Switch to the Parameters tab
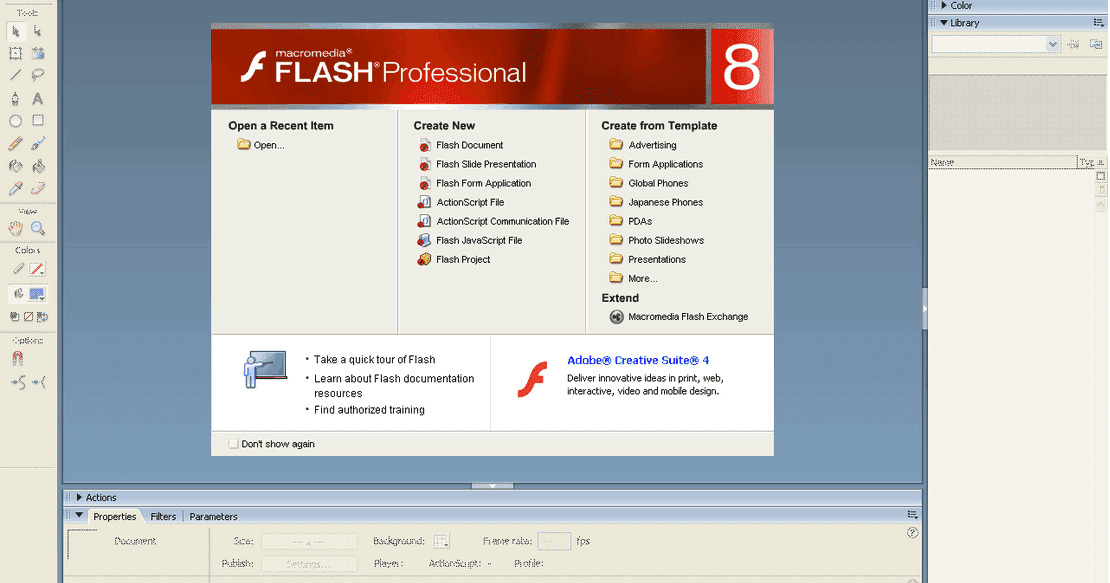1110x583 pixels. (x=213, y=516)
